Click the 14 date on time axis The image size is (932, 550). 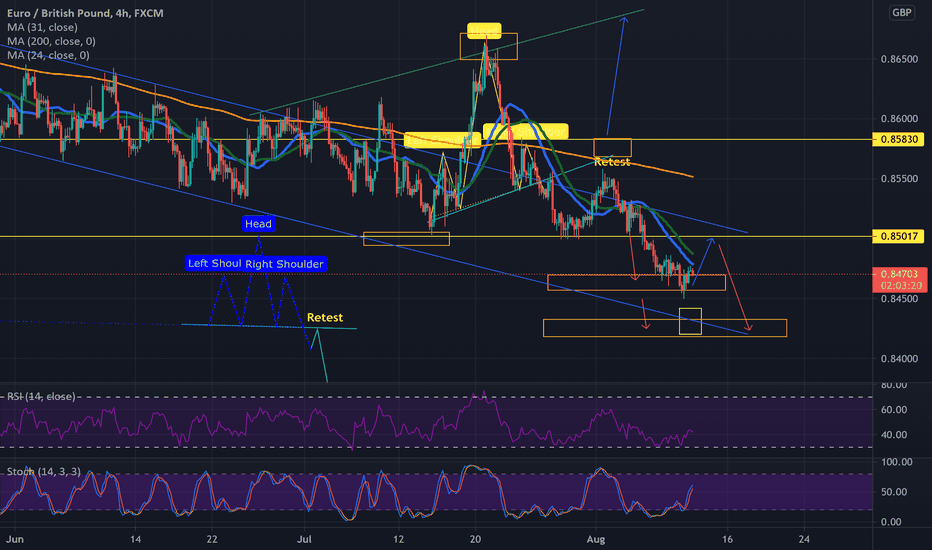click(136, 539)
